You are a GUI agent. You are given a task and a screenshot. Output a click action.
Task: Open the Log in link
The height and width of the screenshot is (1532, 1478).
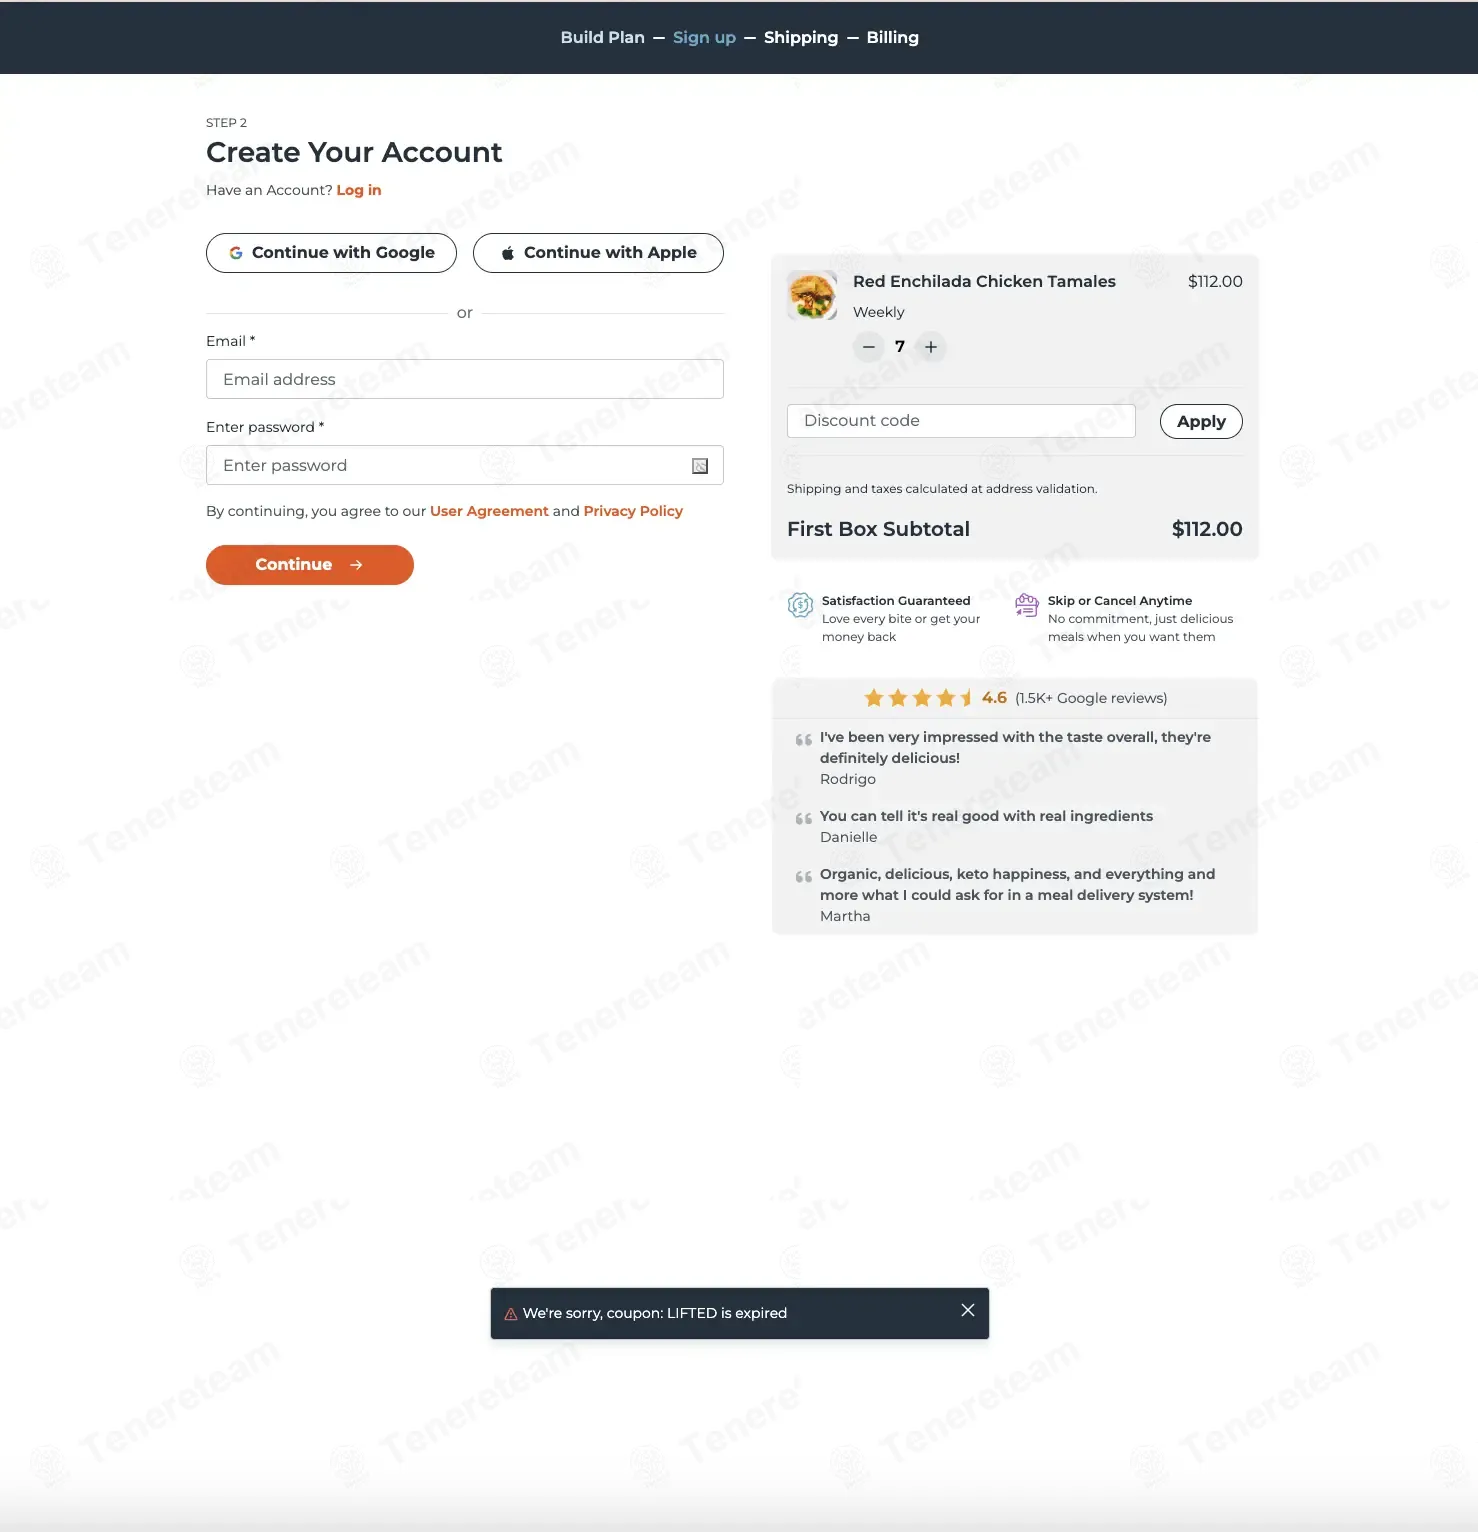click(359, 190)
